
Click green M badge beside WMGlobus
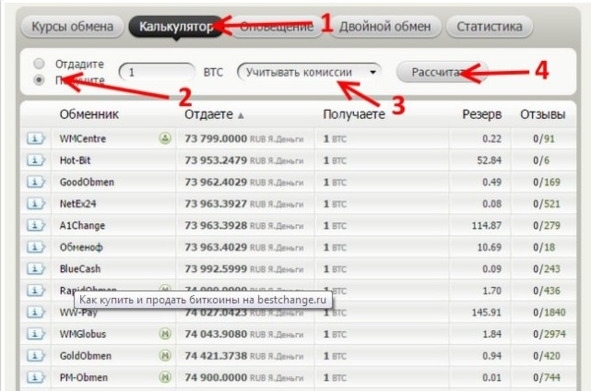(x=165, y=334)
